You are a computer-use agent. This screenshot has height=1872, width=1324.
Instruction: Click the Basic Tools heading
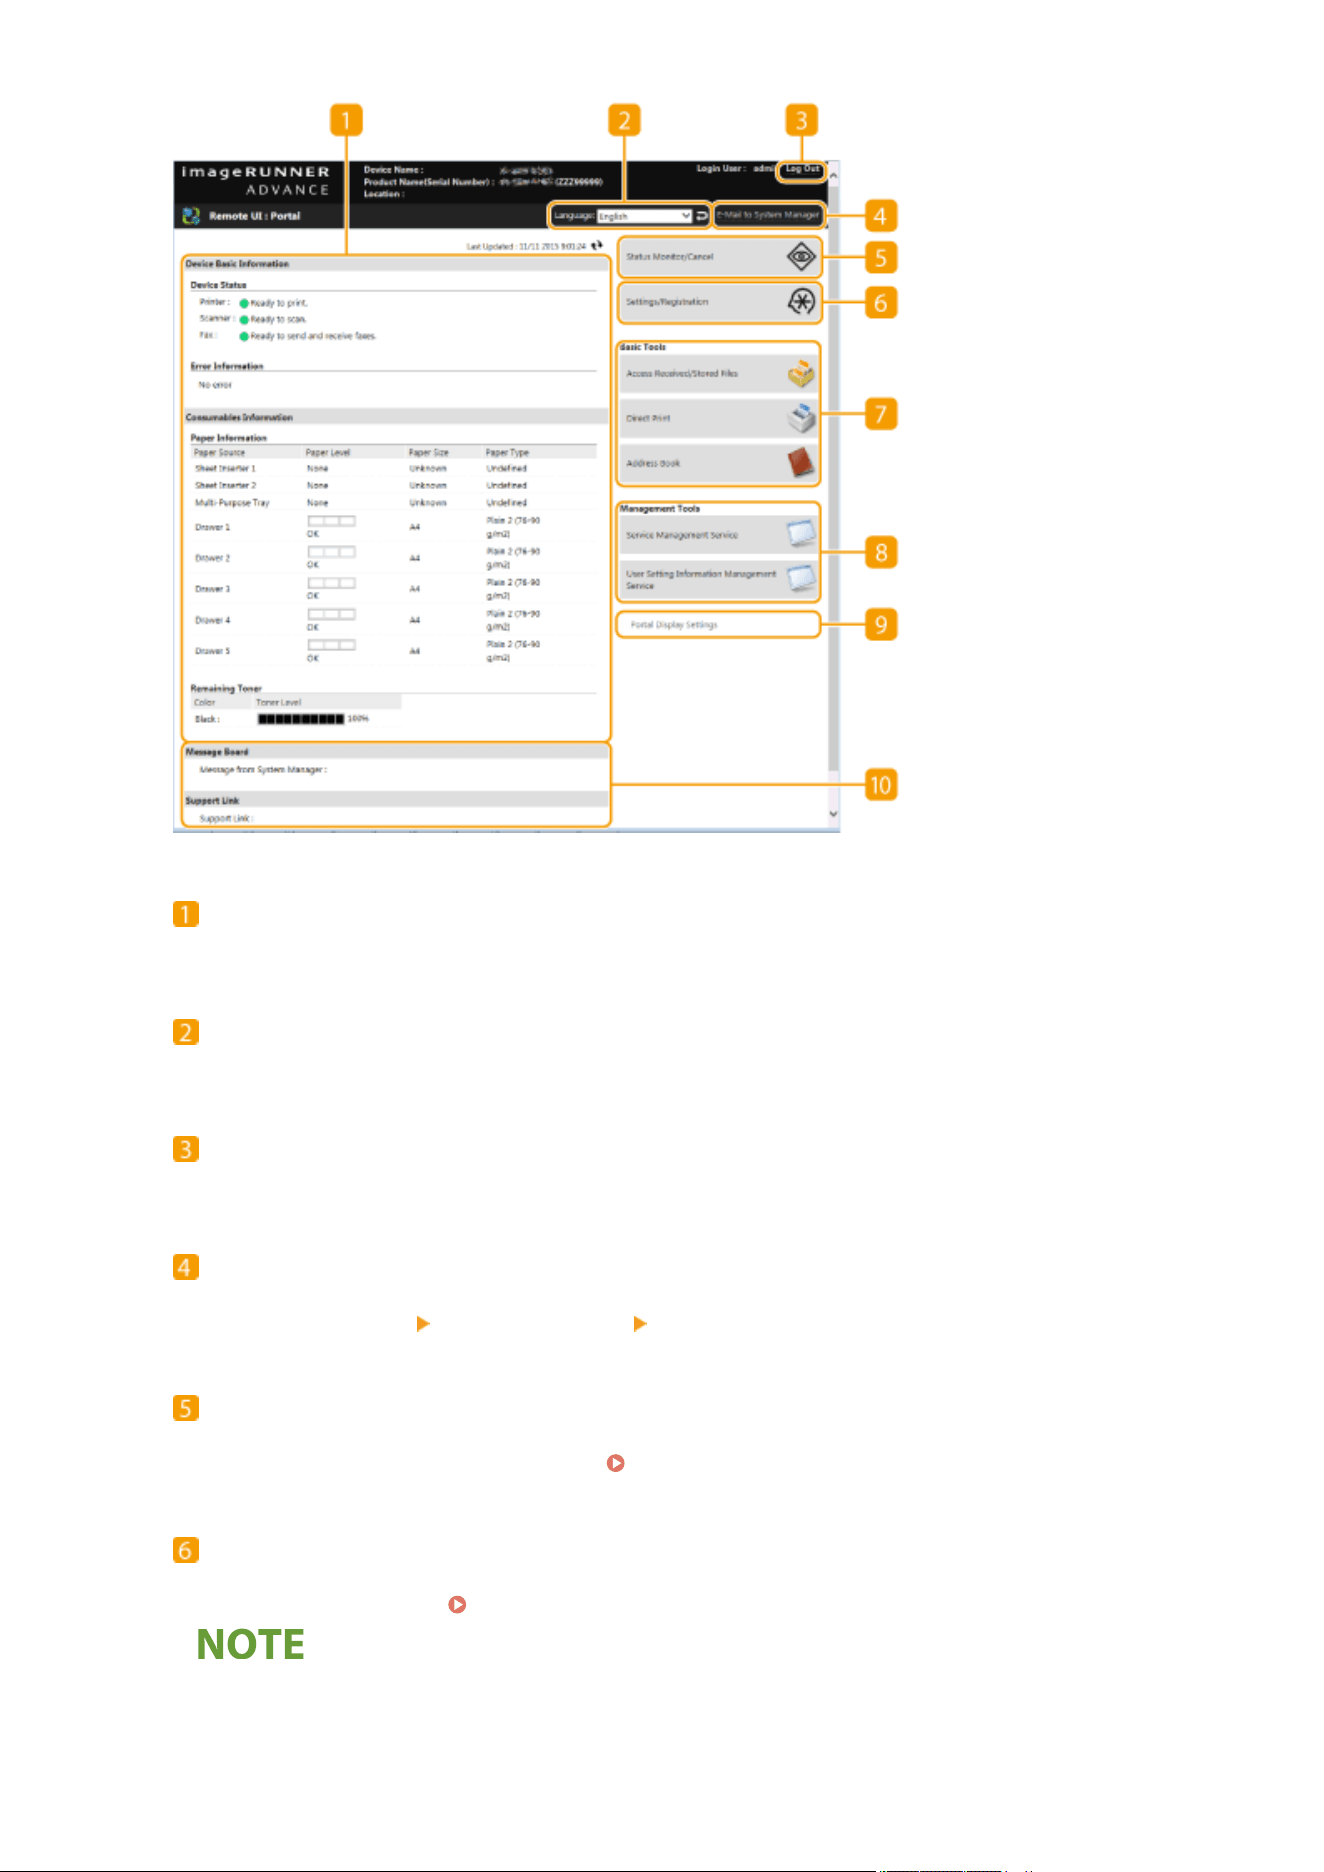[x=643, y=347]
